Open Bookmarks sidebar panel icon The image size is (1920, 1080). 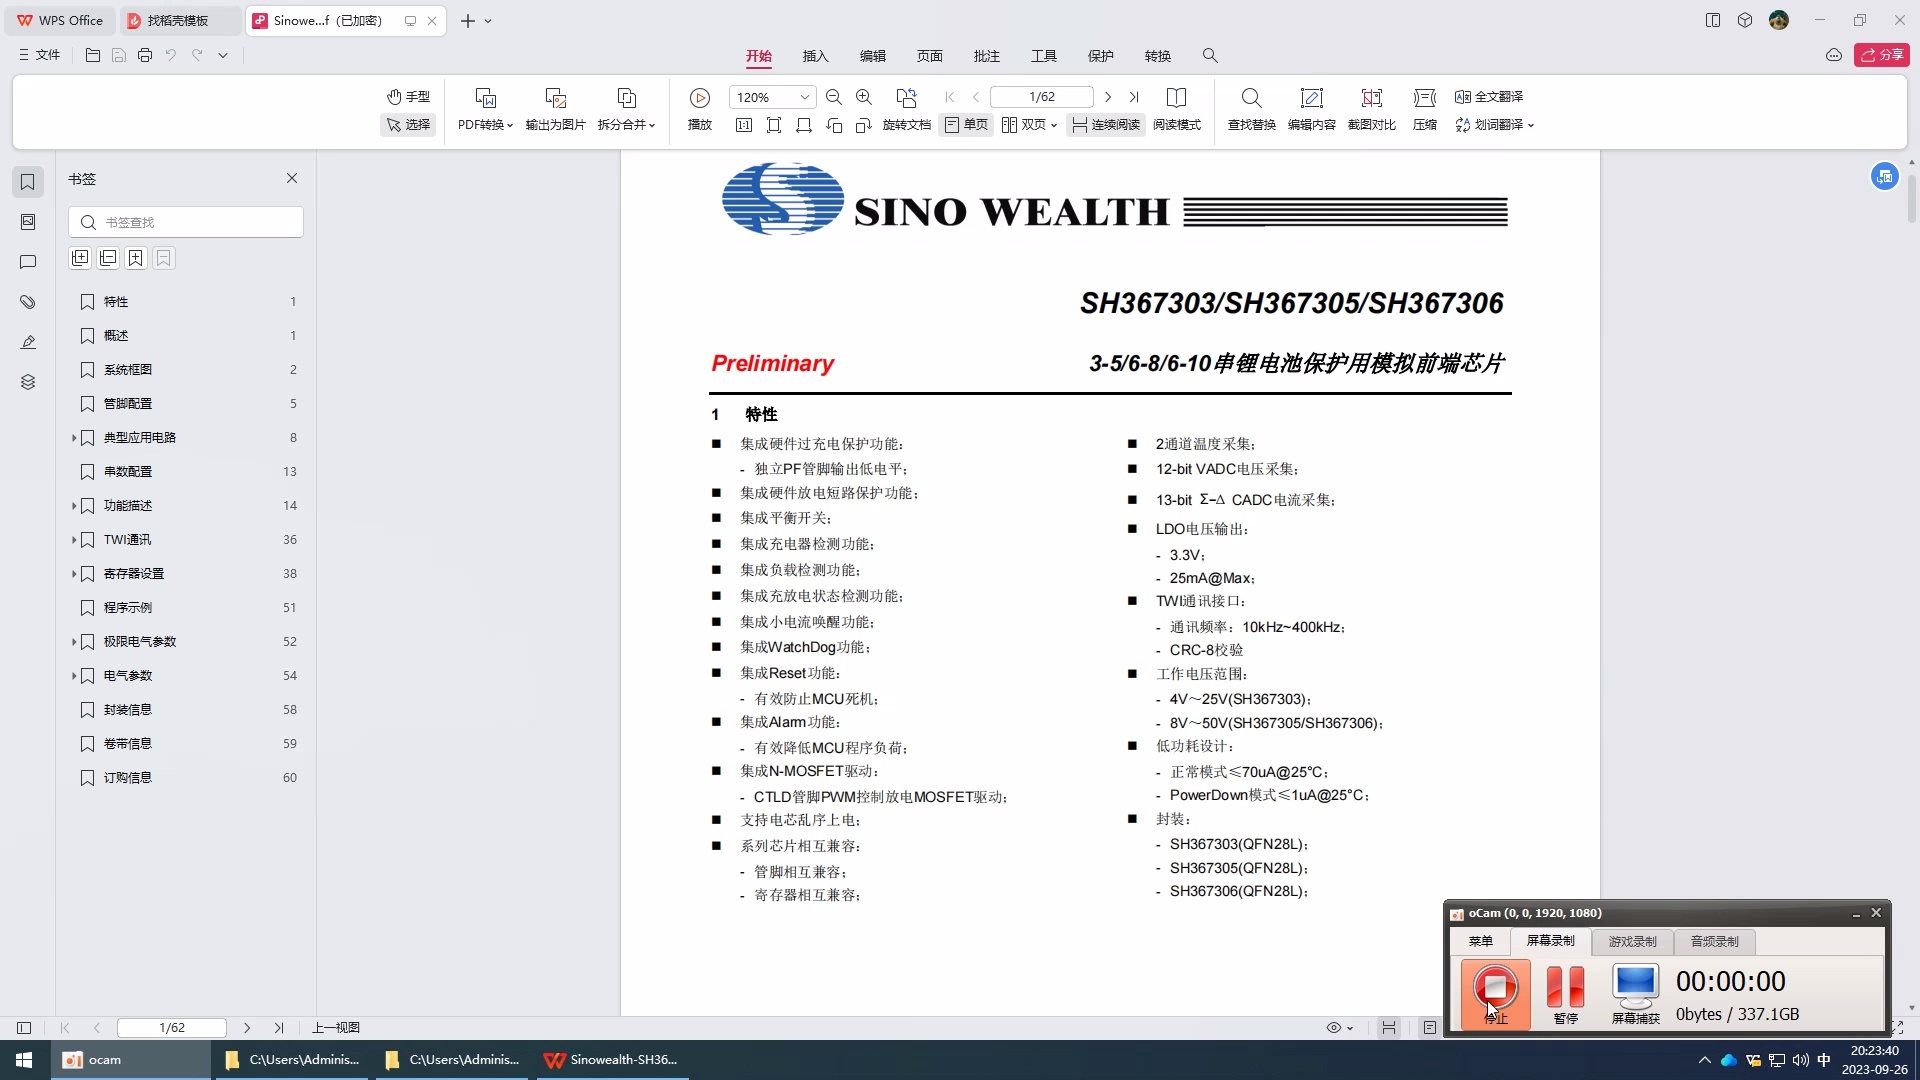28,181
